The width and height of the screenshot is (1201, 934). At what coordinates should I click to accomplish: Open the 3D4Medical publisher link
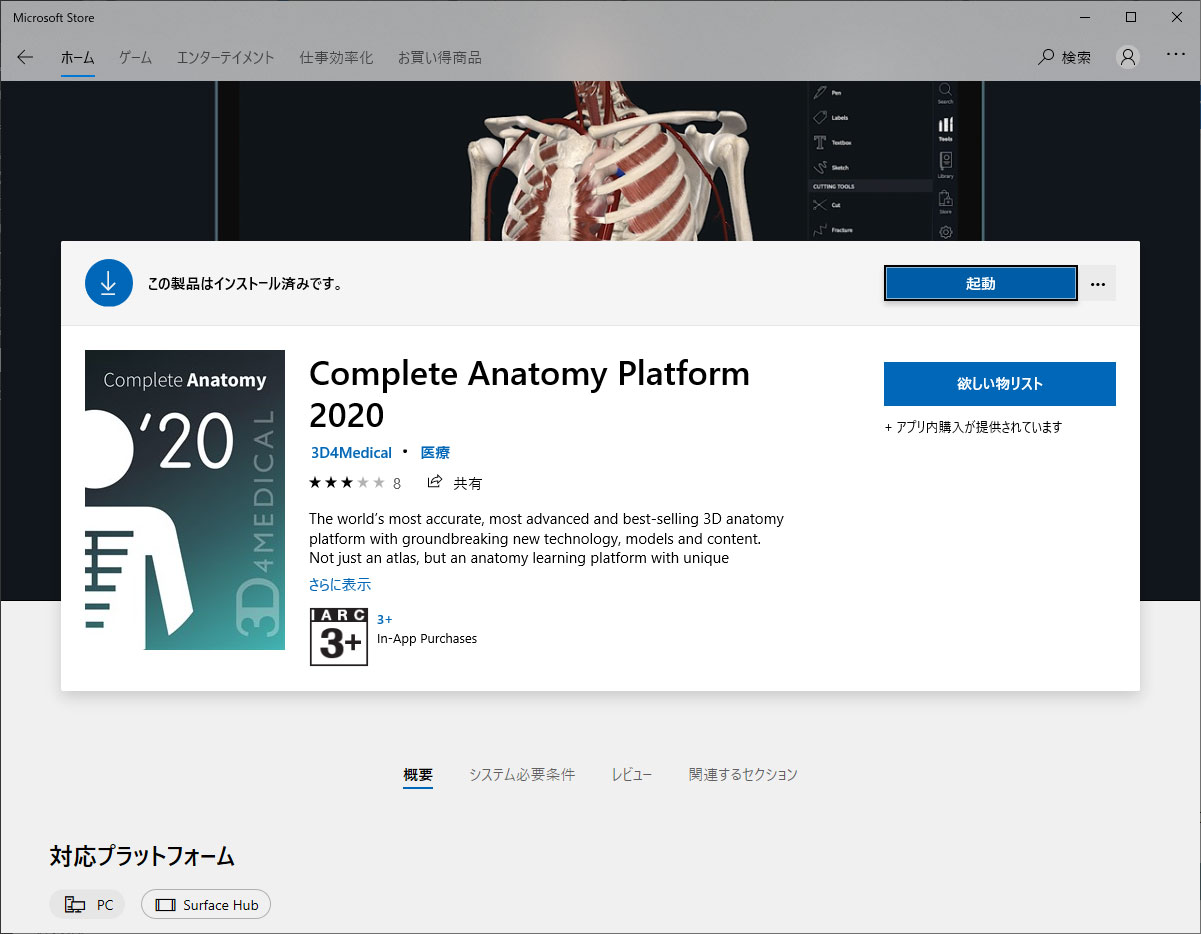coord(351,453)
